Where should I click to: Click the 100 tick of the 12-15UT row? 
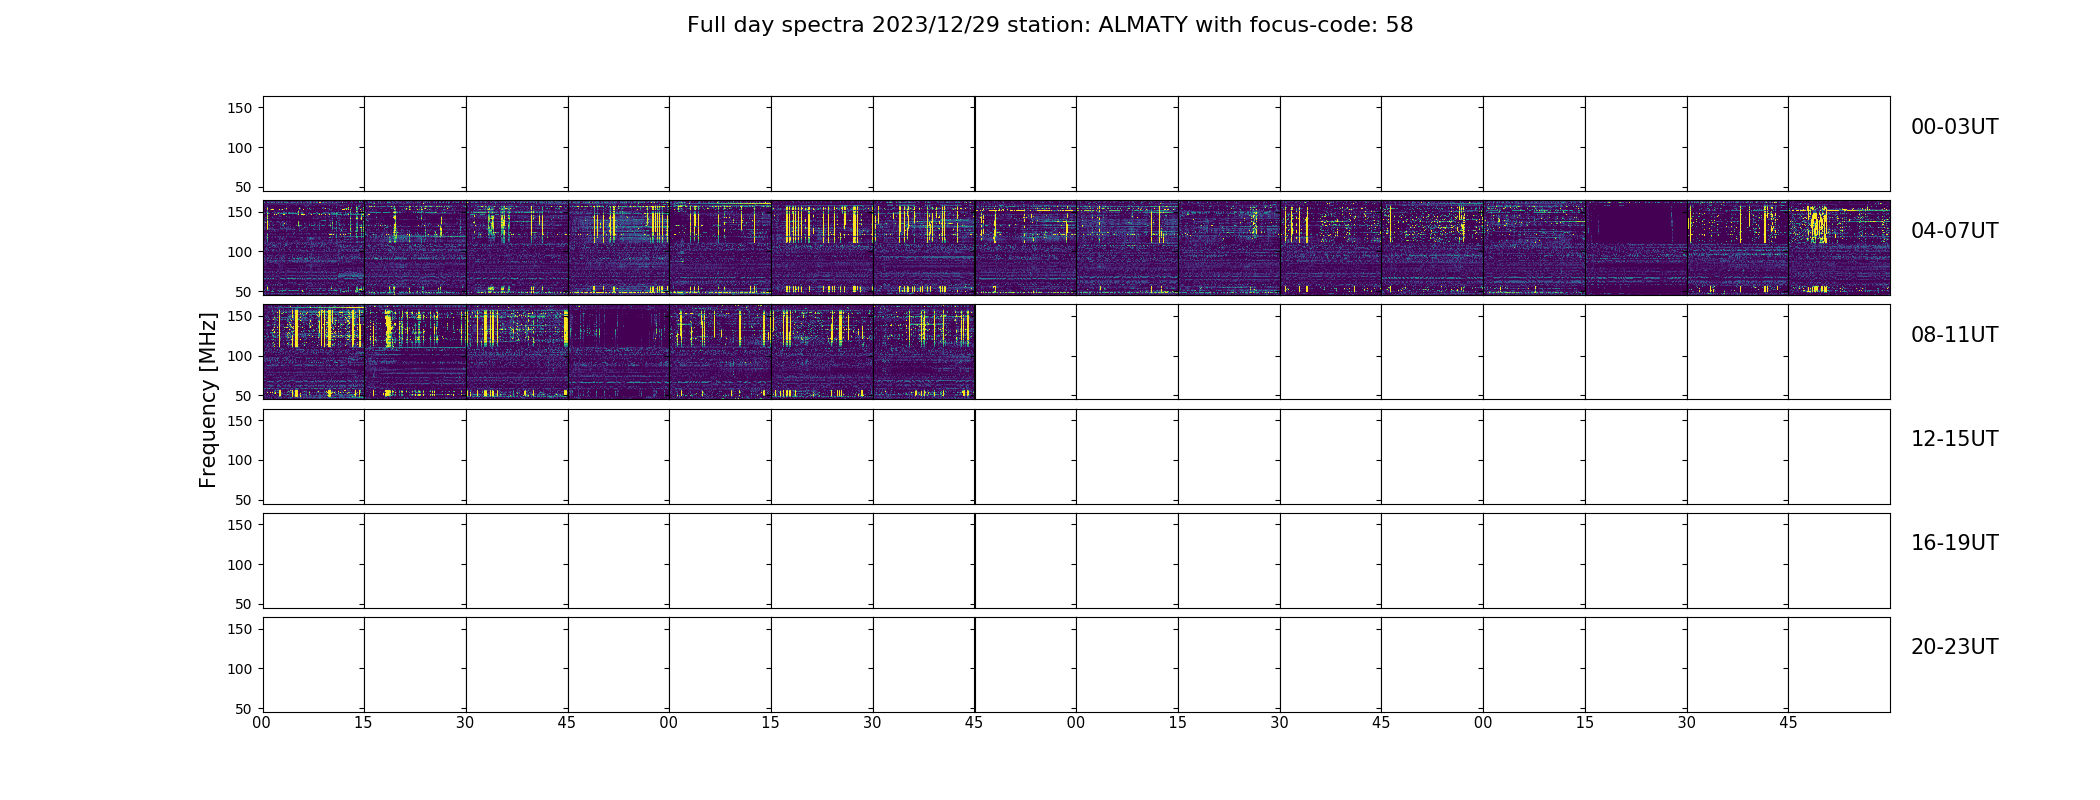point(240,460)
